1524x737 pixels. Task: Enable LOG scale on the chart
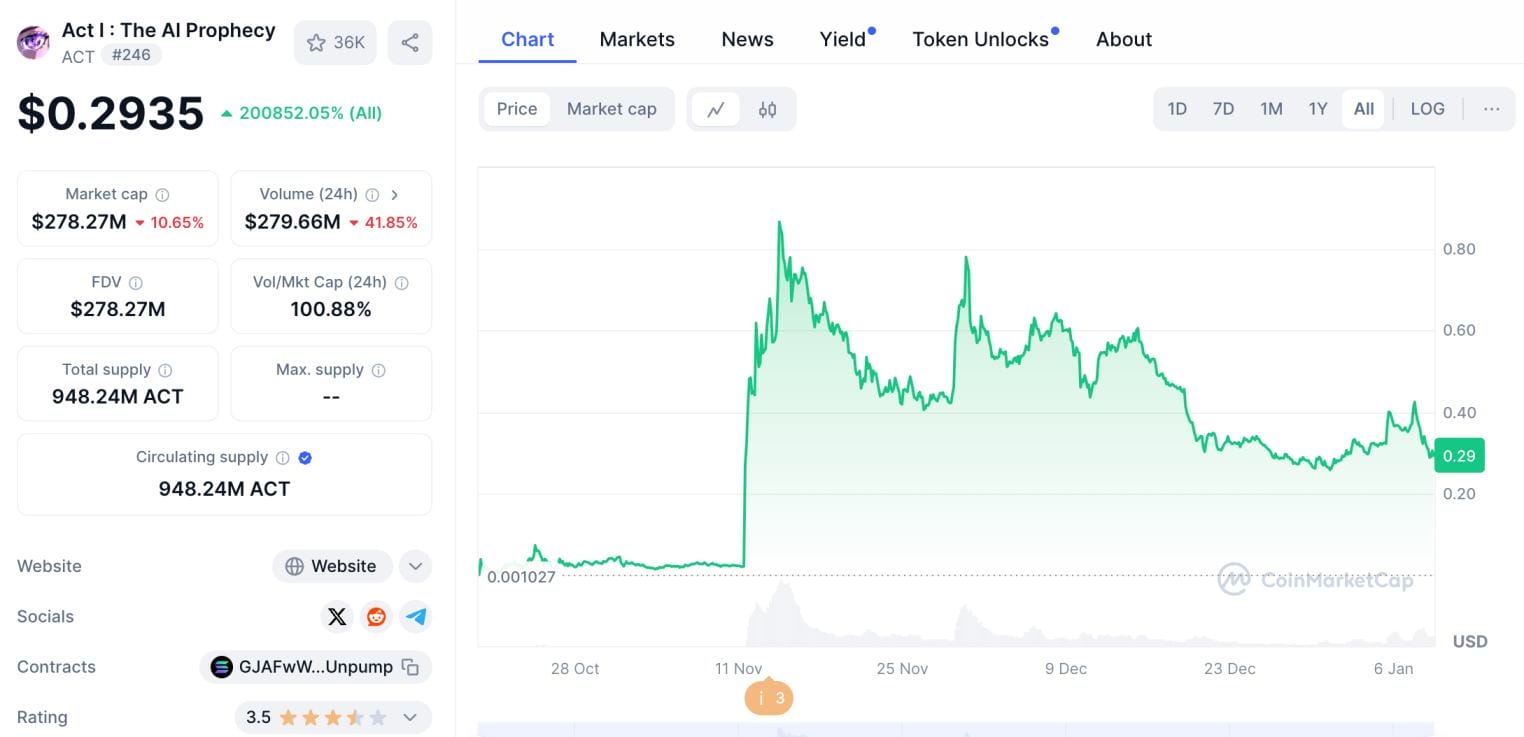(x=1427, y=108)
